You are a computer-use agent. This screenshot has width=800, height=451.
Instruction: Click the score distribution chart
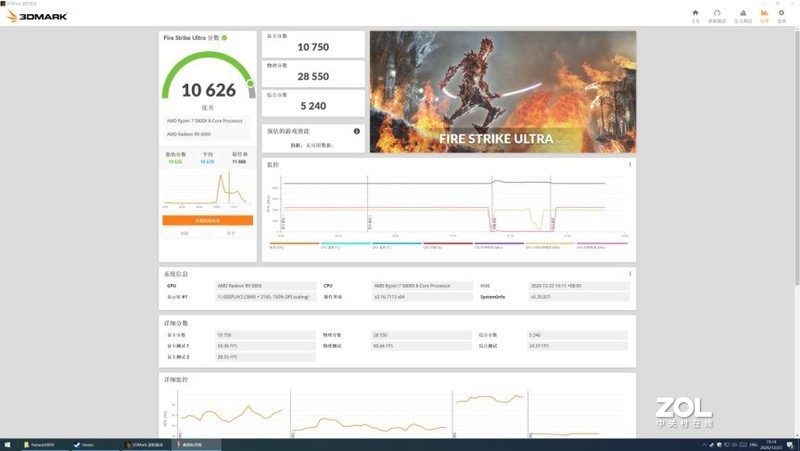pyautogui.click(x=207, y=190)
